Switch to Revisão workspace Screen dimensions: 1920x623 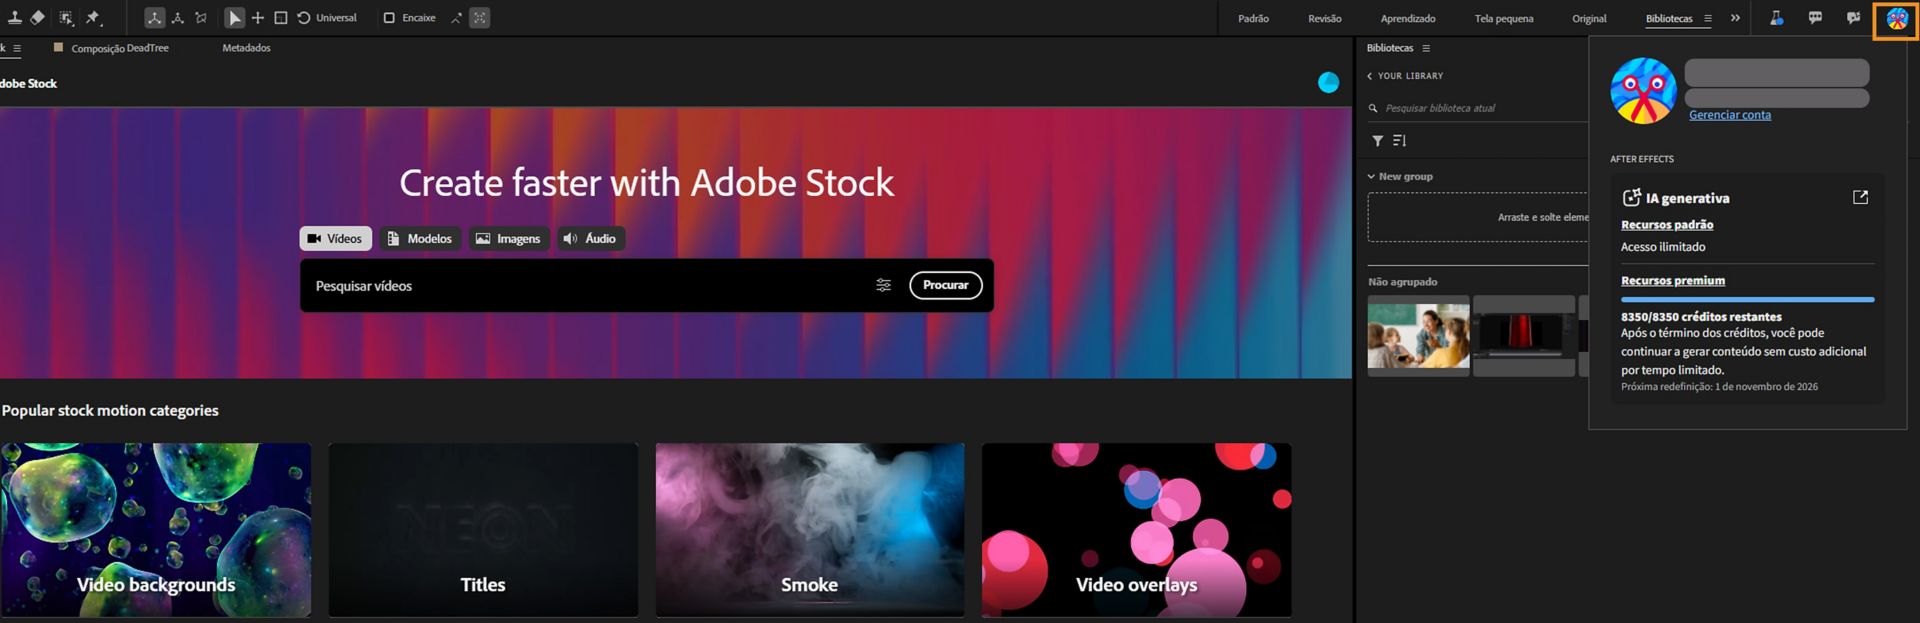(1325, 19)
